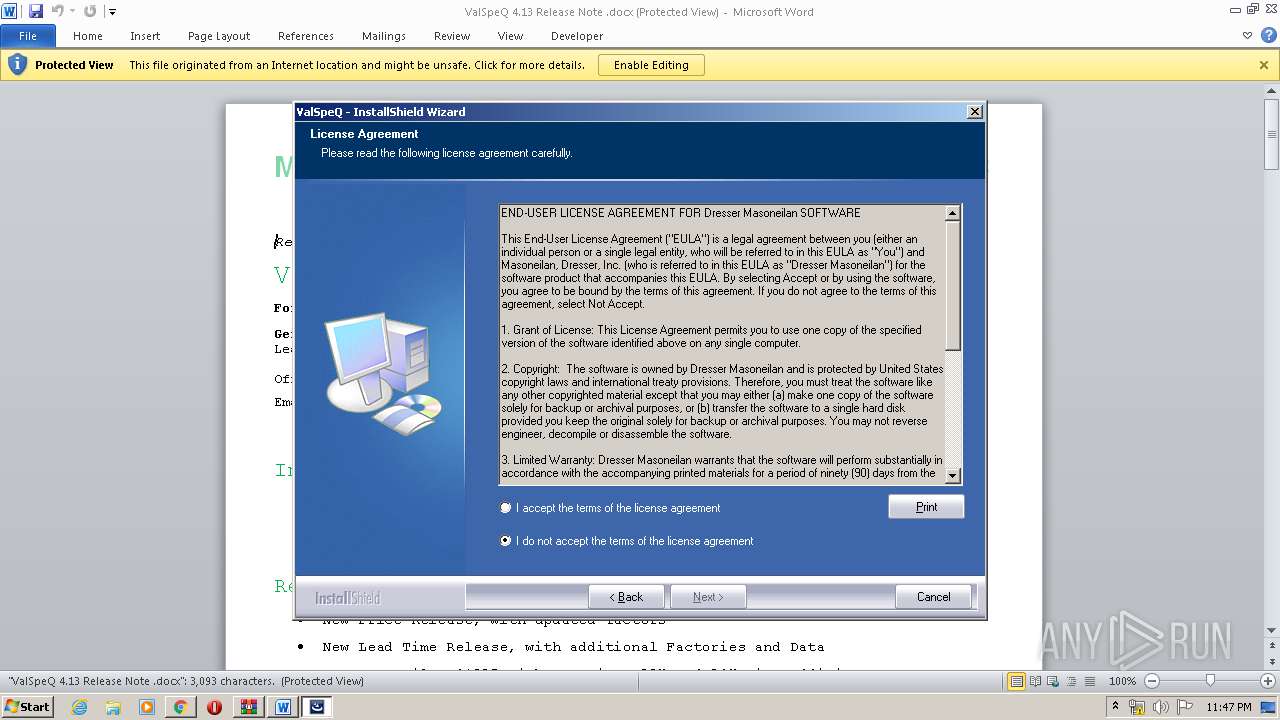Click the Save icon in Word's quick access toolbar
The image size is (1280, 720).
pyautogui.click(x=36, y=11)
